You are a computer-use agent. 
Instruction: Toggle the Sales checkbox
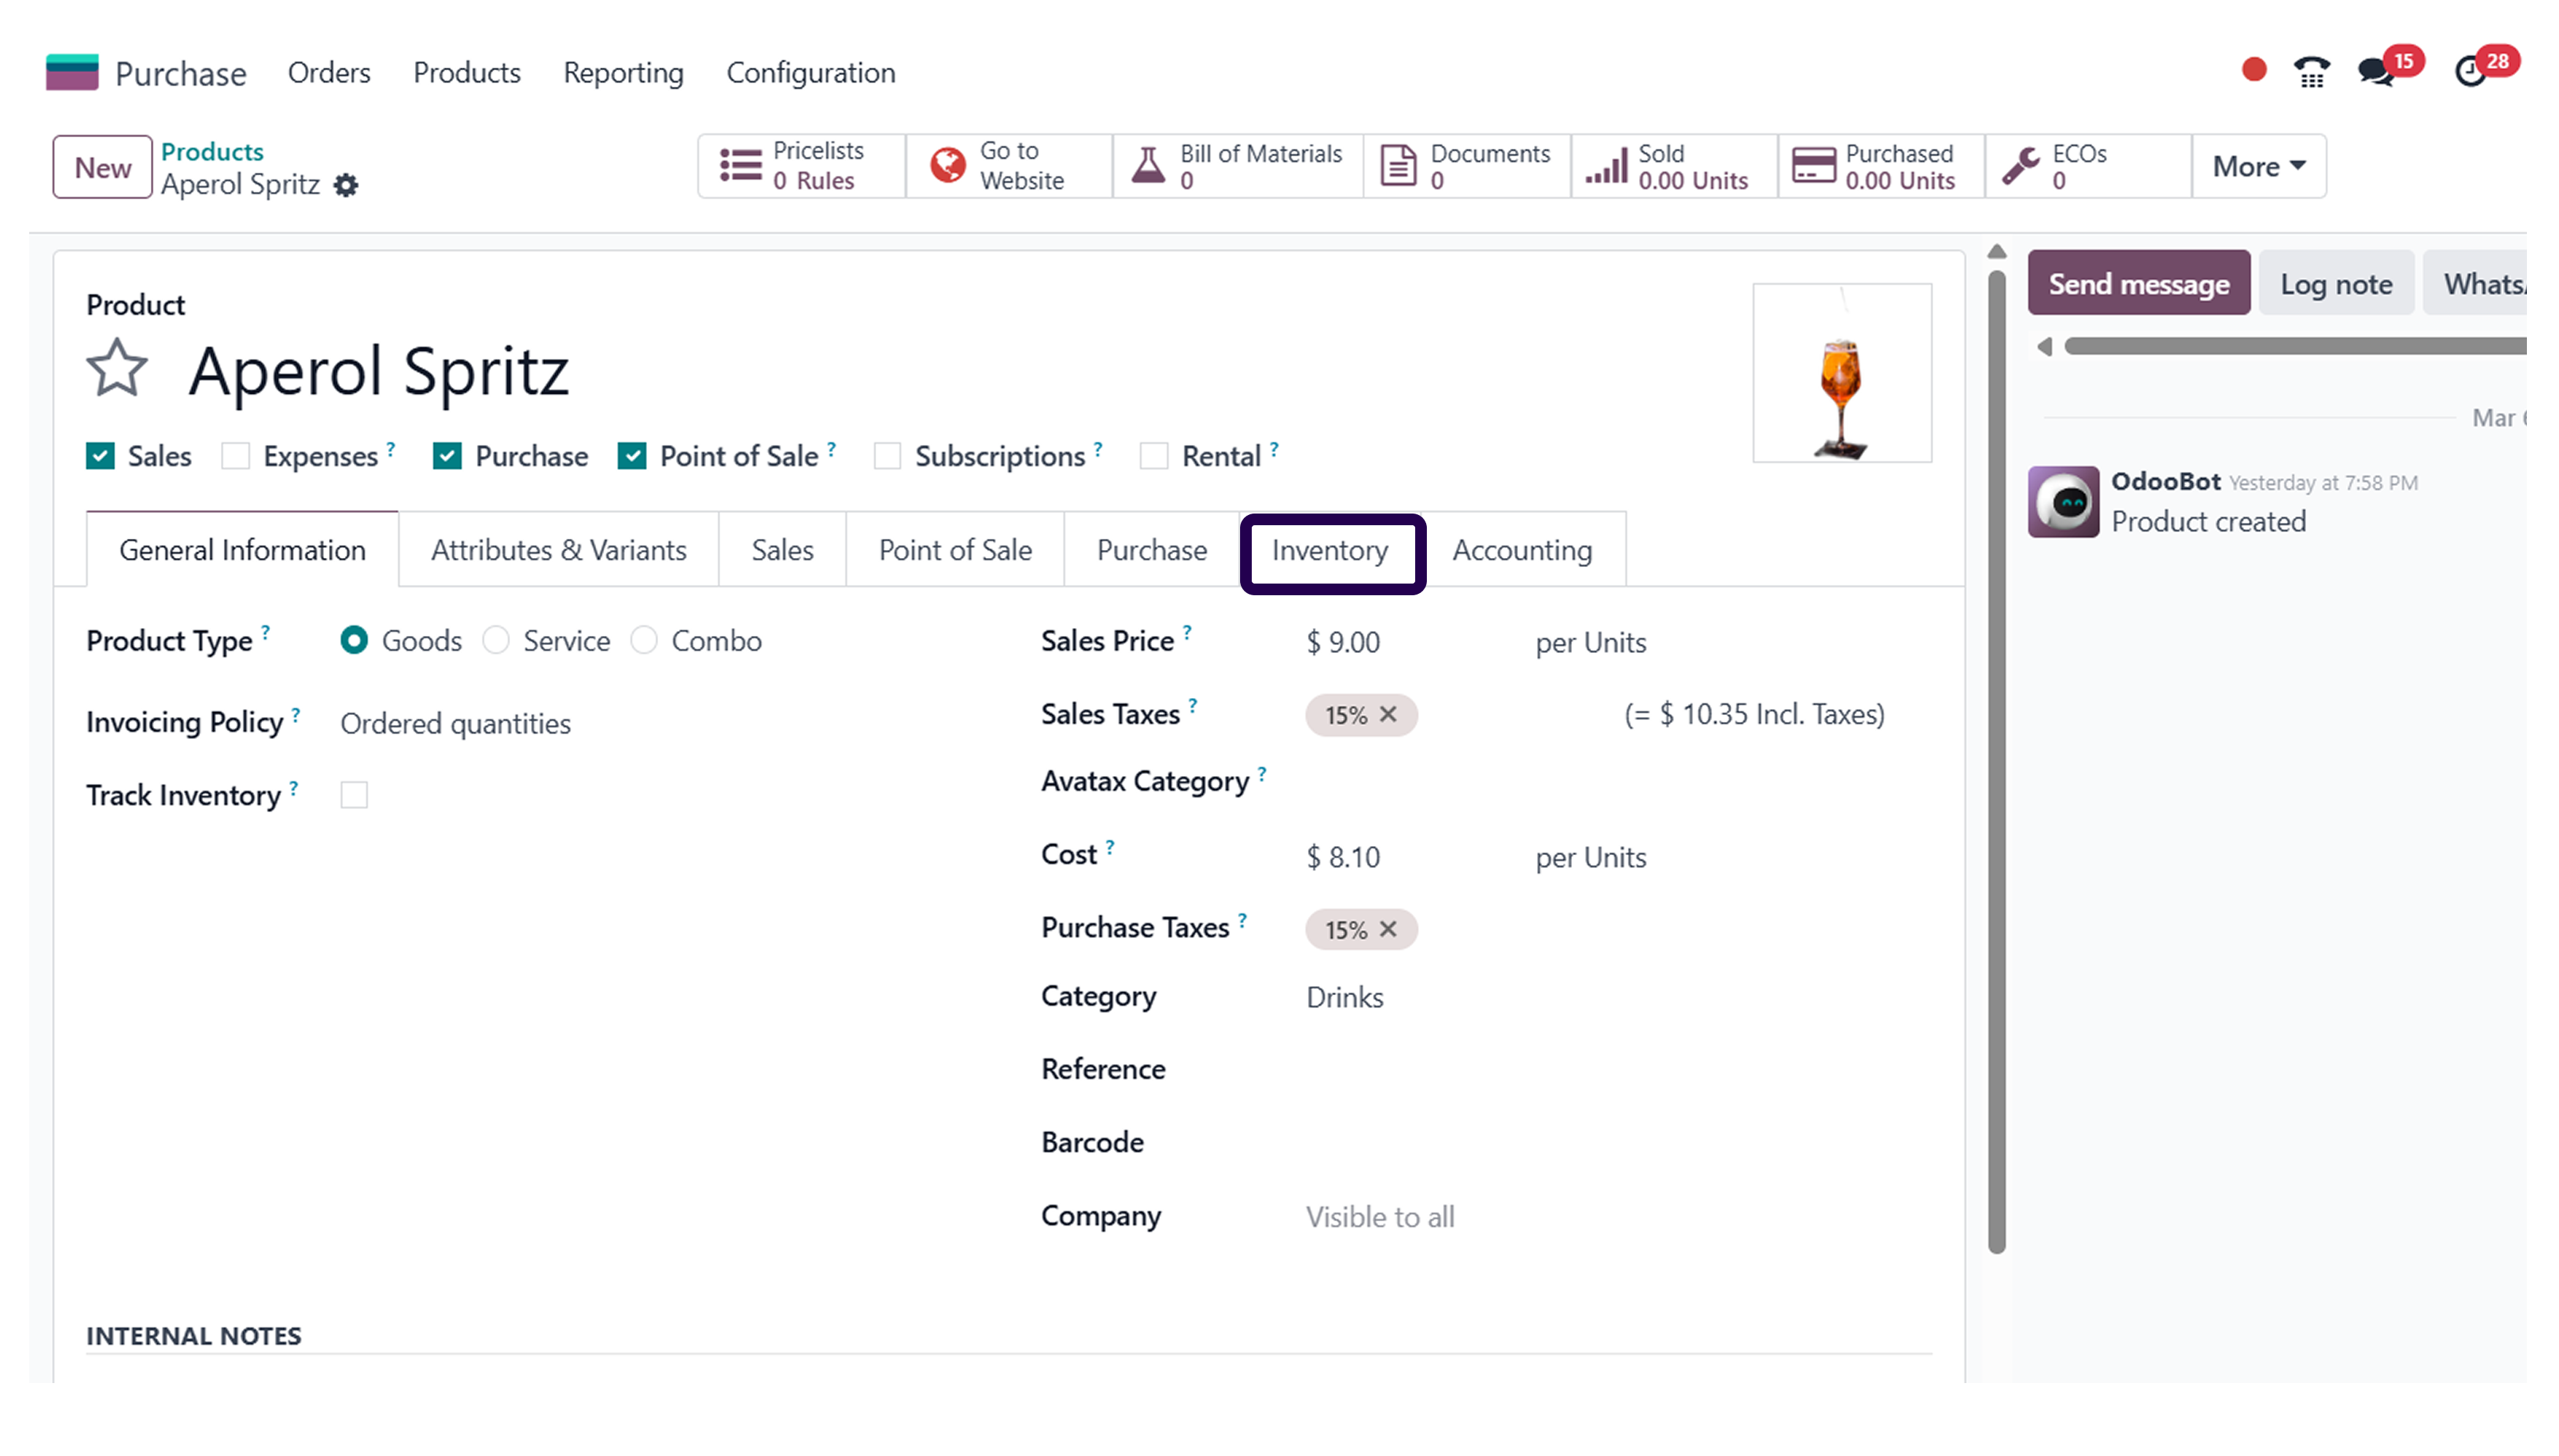[x=100, y=457]
